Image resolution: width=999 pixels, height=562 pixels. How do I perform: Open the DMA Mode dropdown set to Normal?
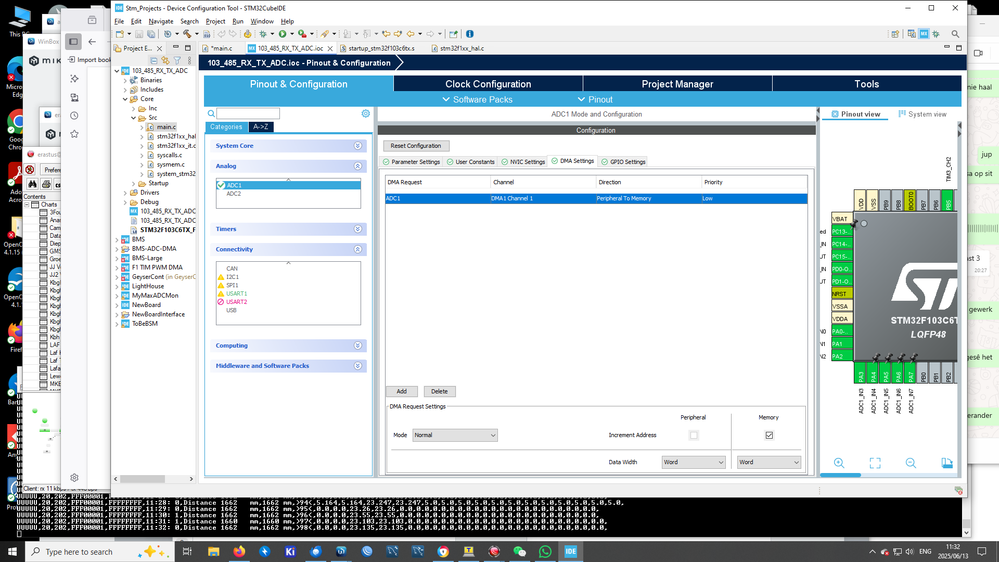[455, 435]
